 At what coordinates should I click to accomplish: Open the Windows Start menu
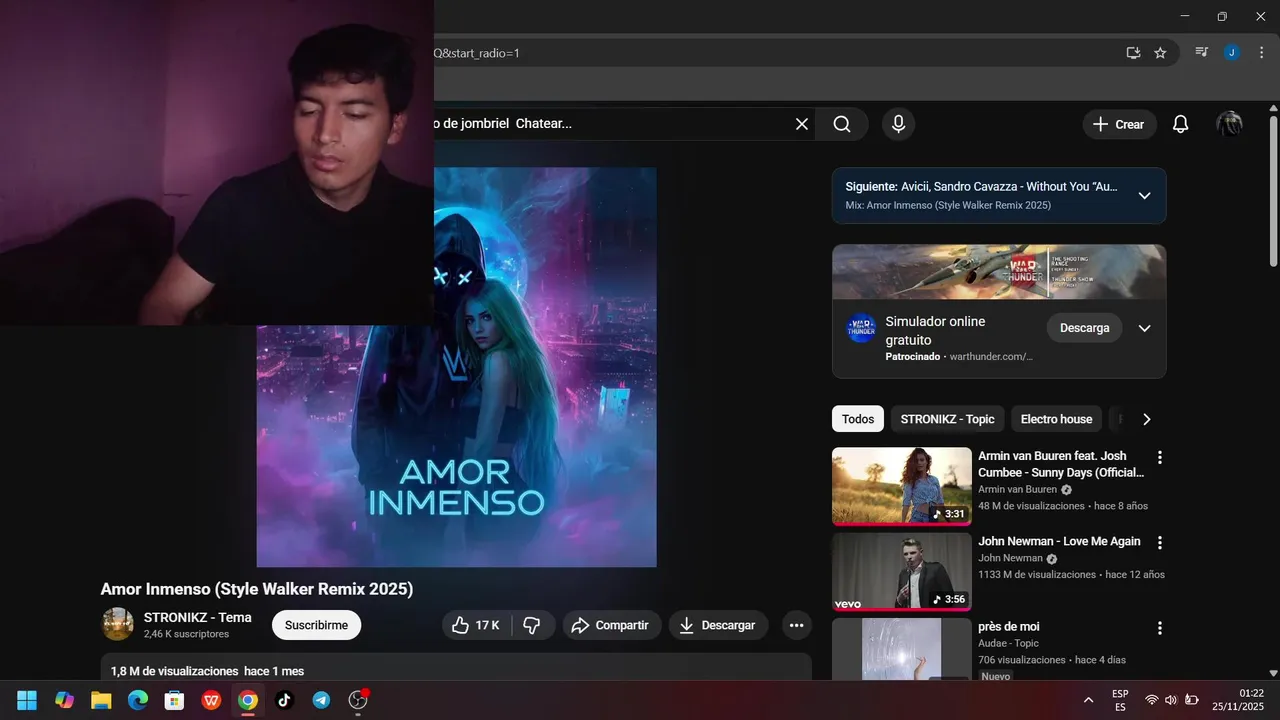(27, 700)
